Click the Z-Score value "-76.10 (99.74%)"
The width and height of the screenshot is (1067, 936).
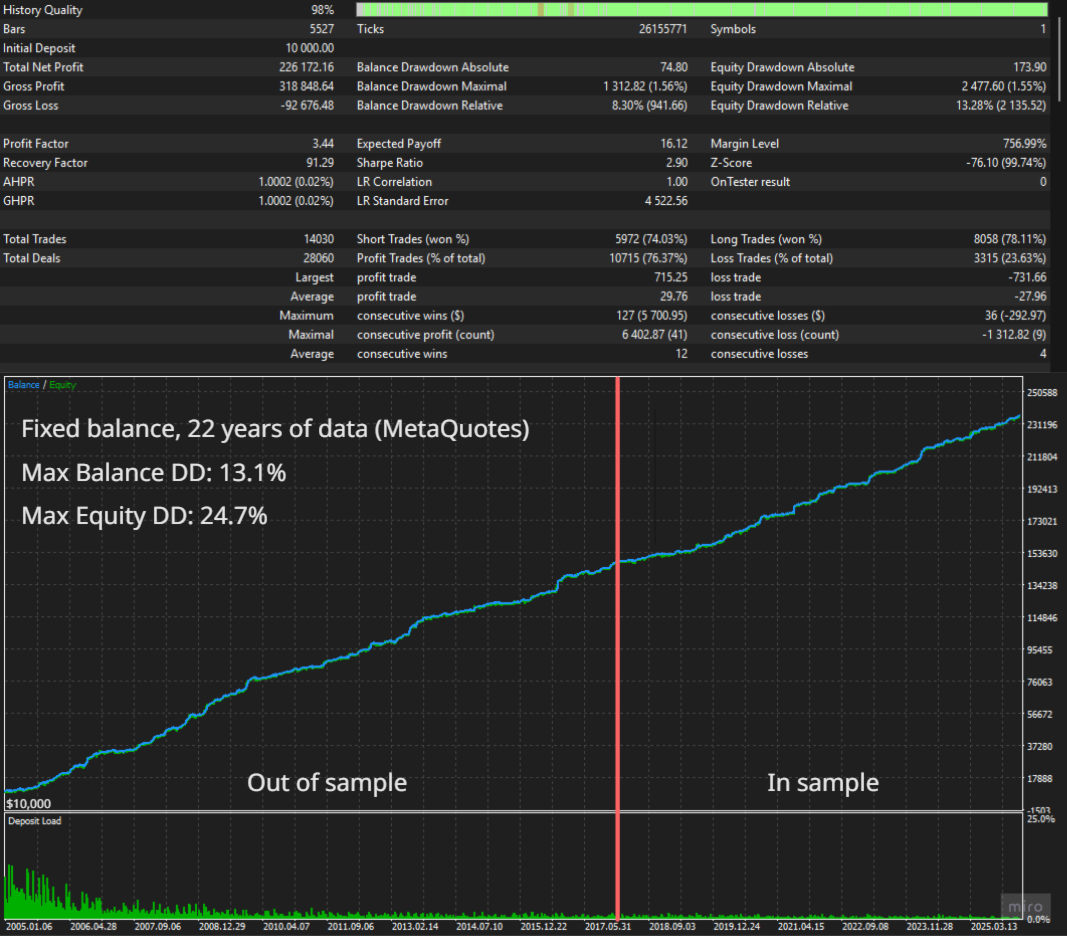tap(1006, 163)
